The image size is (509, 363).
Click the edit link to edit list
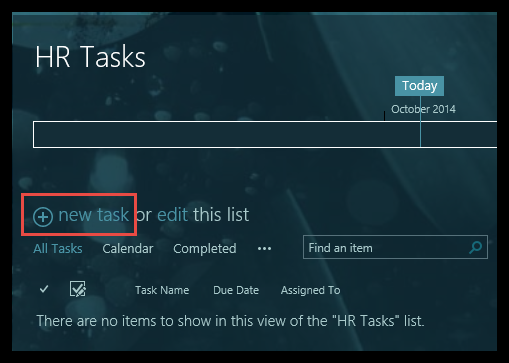pos(172,214)
